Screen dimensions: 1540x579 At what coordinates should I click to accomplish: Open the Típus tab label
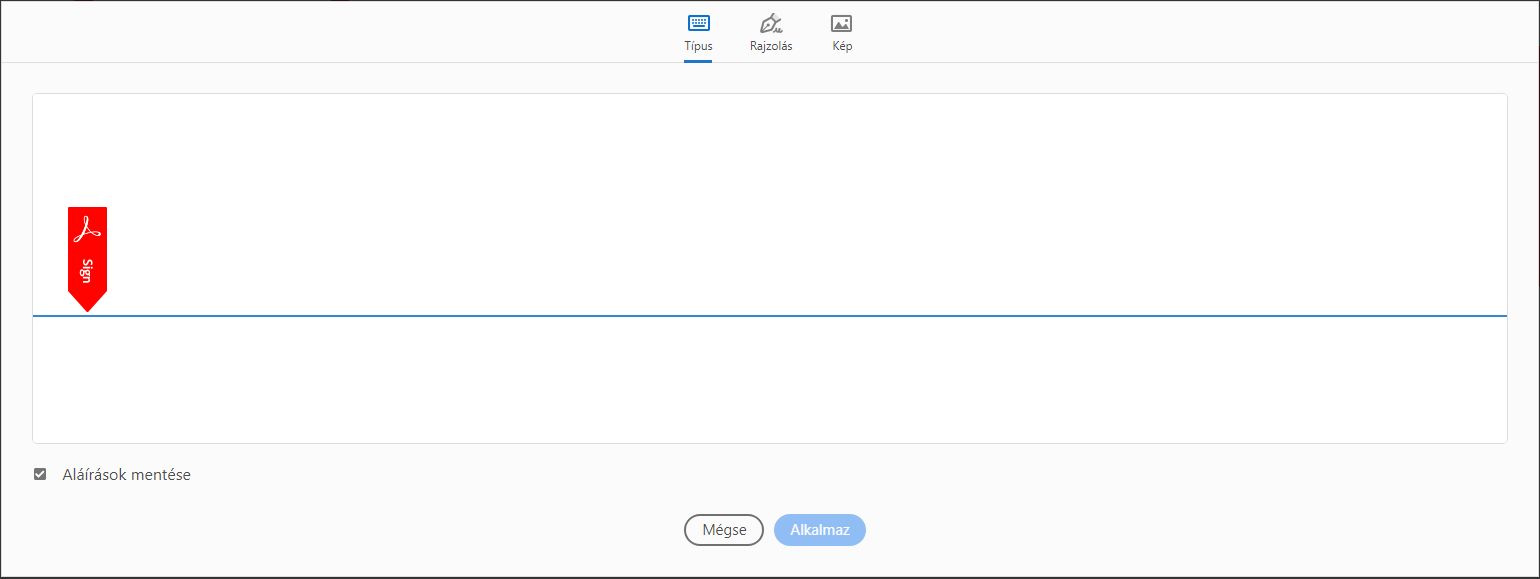click(x=698, y=46)
